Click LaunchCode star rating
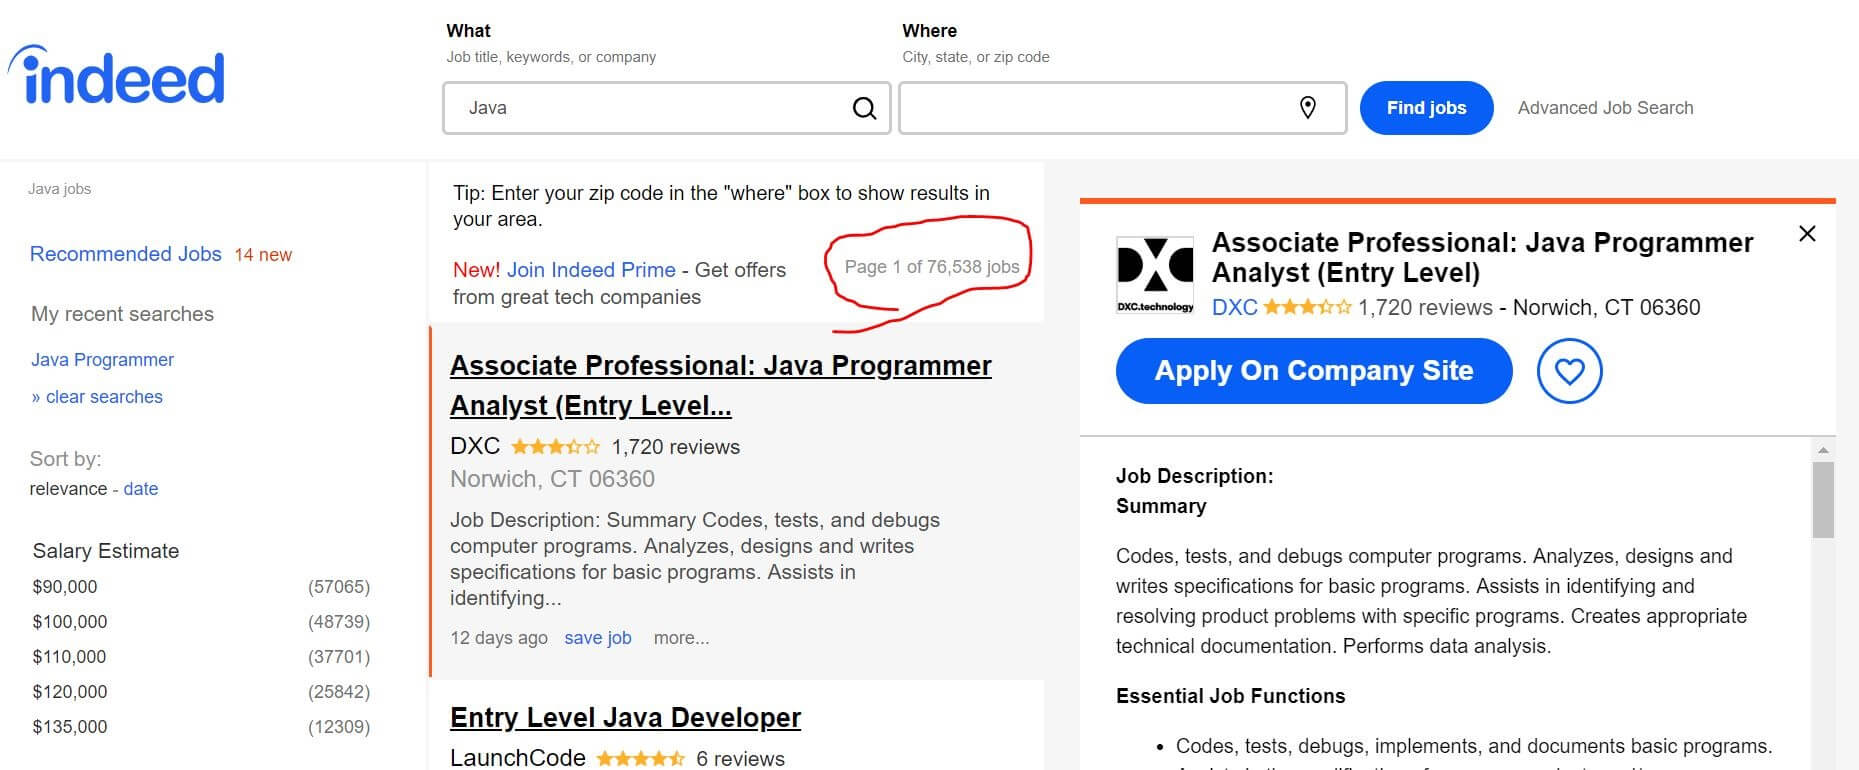This screenshot has width=1859, height=770. click(640, 759)
